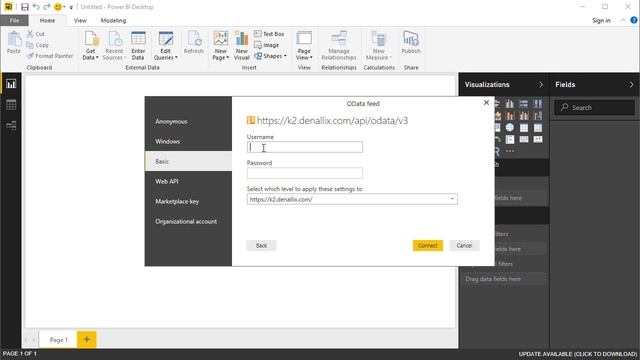Image resolution: width=640 pixels, height=360 pixels.
Task: Switch to Data view in left sidebar
Action: (11, 104)
